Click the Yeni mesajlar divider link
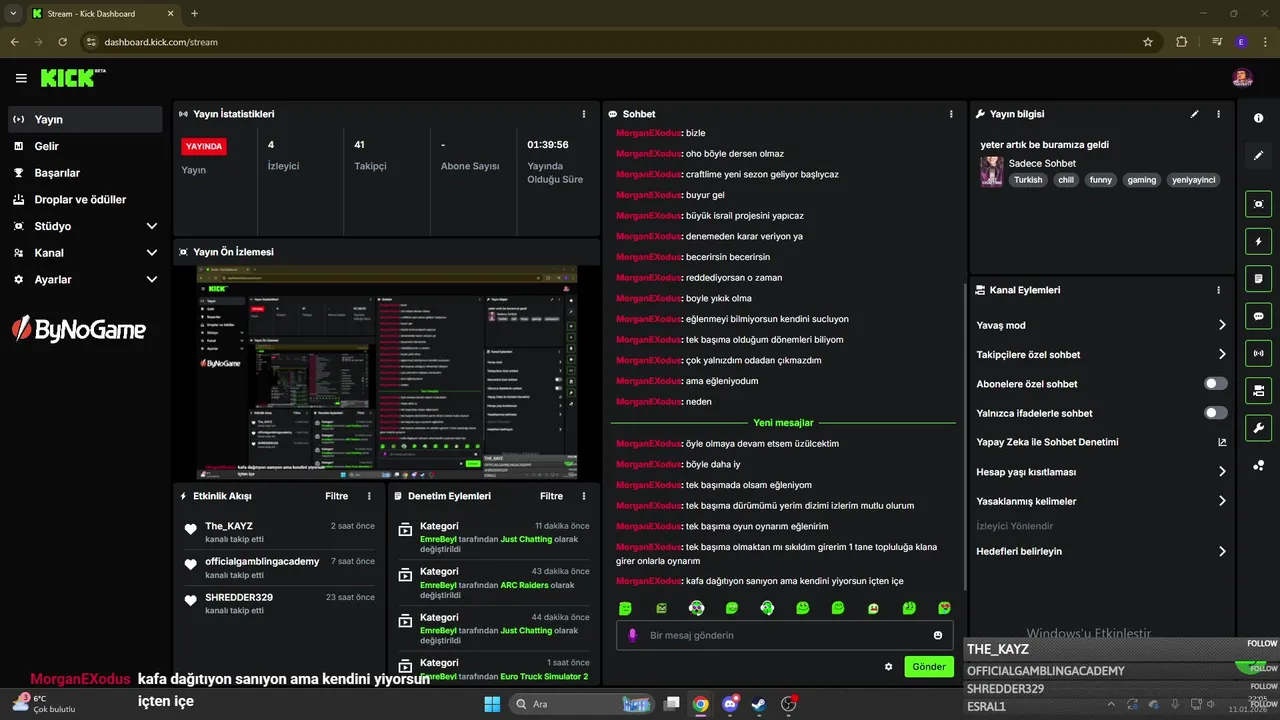This screenshot has height=720, width=1280. pos(783,423)
